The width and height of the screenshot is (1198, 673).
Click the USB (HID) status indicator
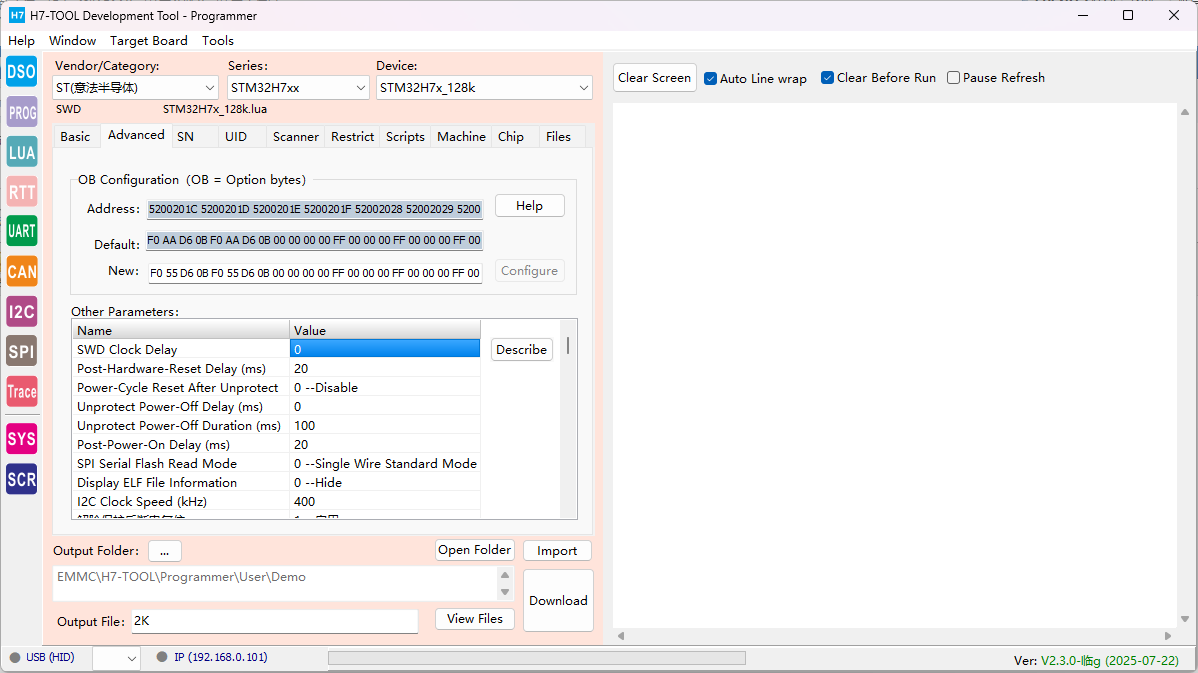pyautogui.click(x=42, y=657)
